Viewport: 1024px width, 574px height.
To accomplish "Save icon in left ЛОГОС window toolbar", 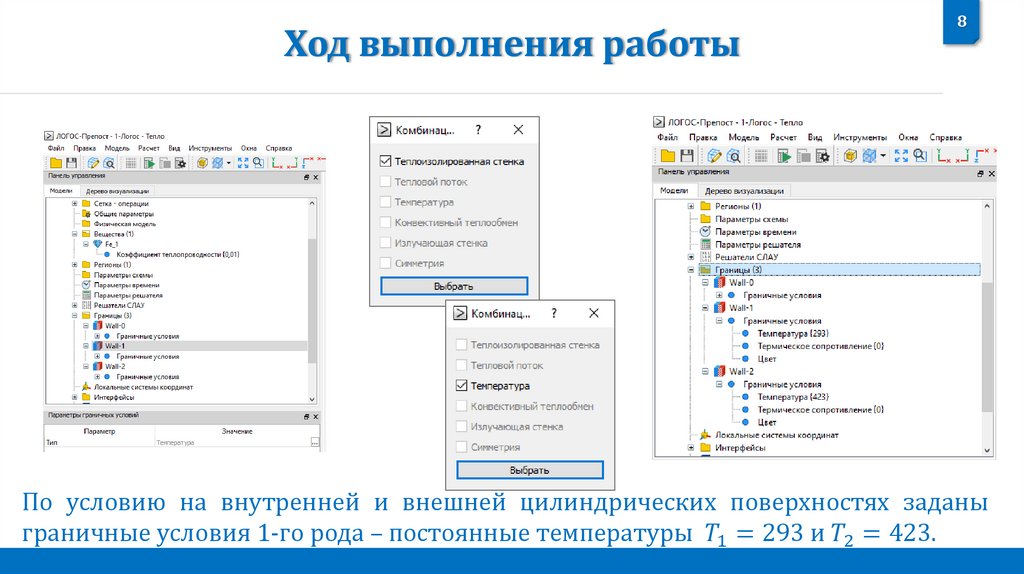I will tap(71, 163).
